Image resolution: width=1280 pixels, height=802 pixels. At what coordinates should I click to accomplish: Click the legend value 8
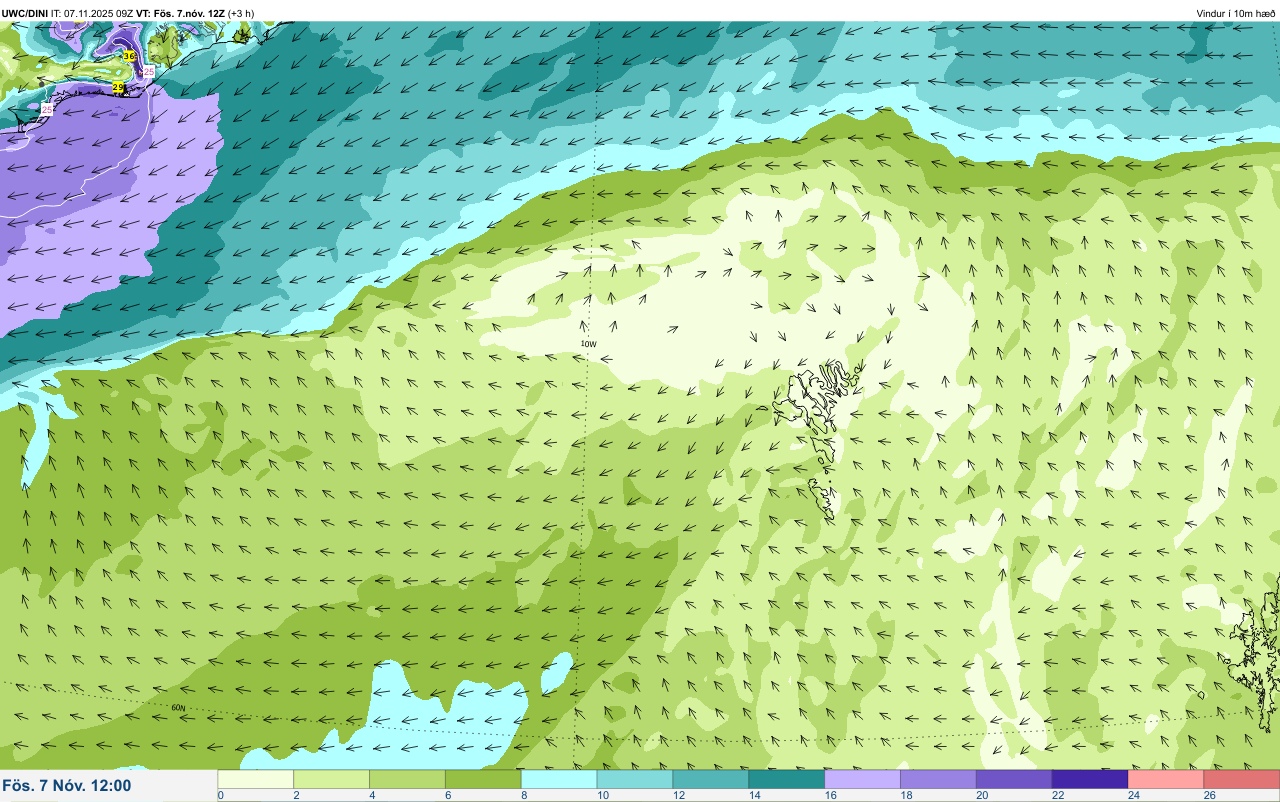click(x=524, y=796)
